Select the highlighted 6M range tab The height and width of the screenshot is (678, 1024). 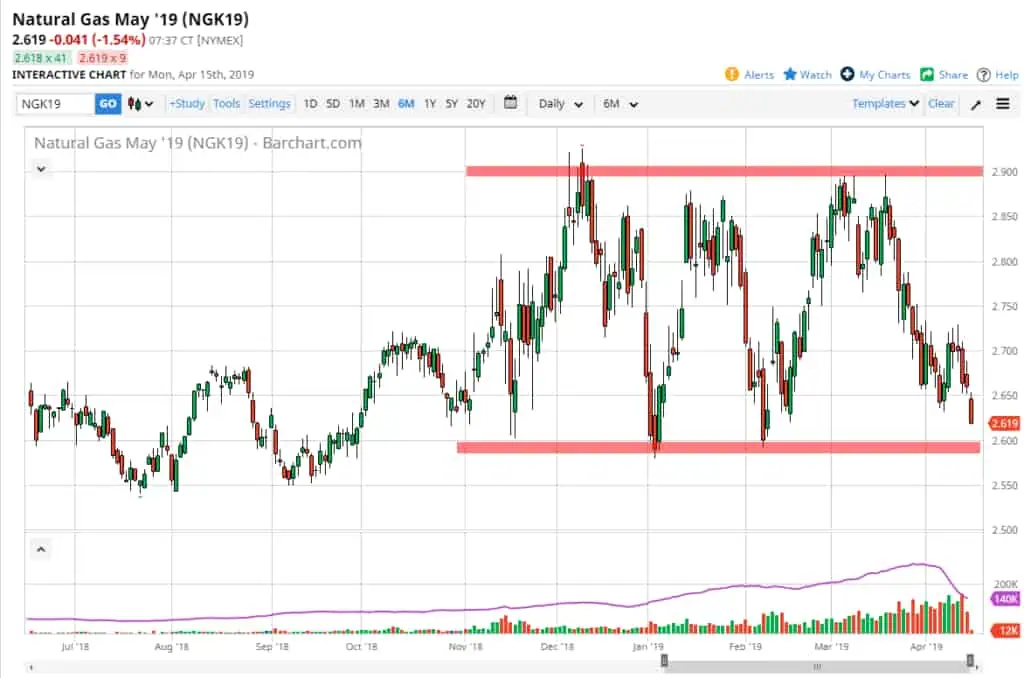click(x=406, y=104)
